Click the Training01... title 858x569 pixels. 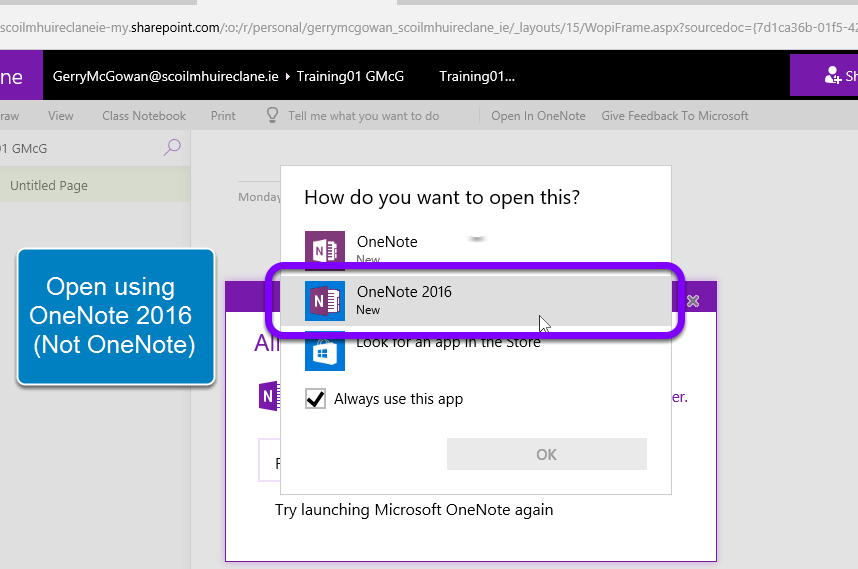(x=477, y=76)
